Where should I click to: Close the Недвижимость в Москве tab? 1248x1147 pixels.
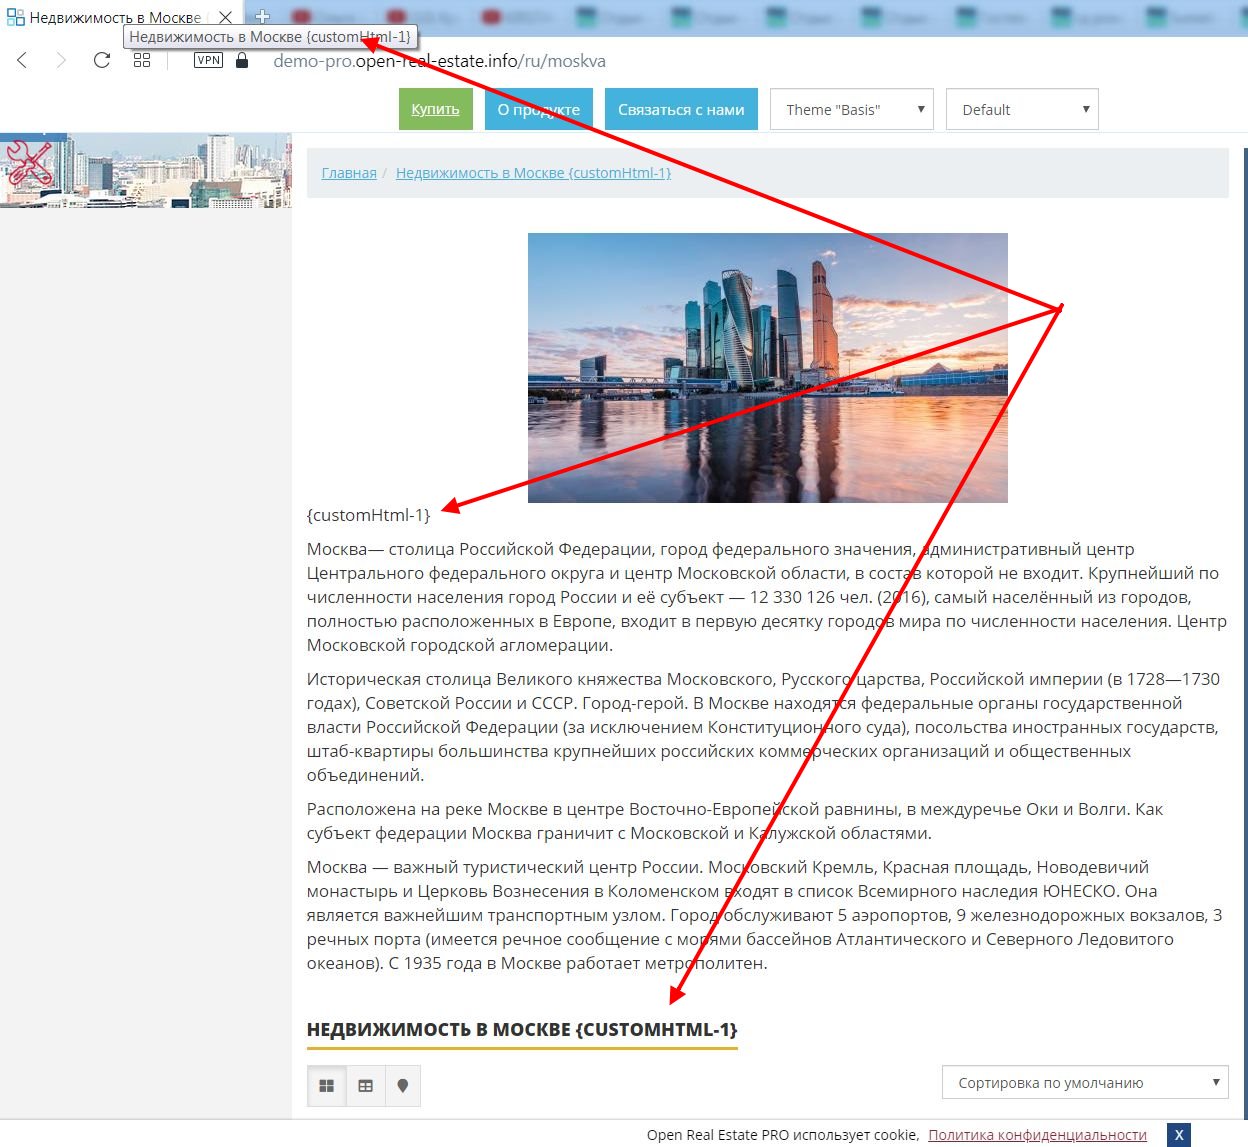click(226, 17)
